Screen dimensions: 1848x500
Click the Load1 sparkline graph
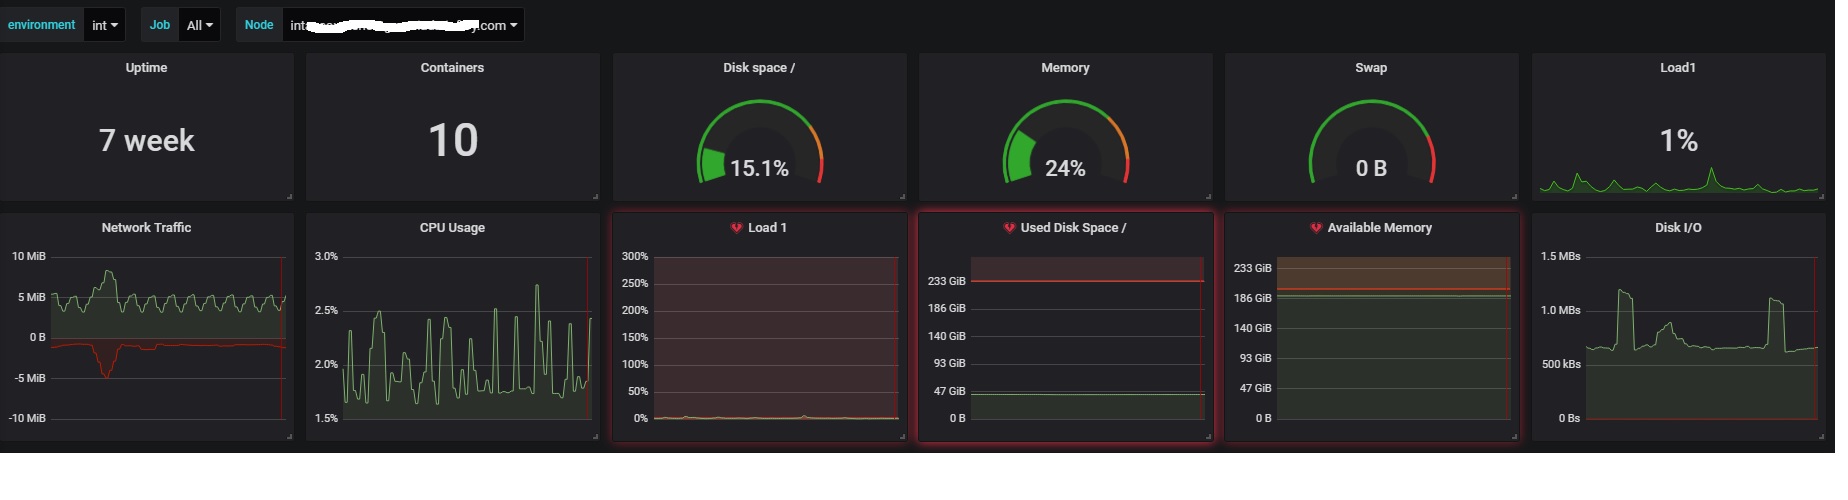[1678, 182]
